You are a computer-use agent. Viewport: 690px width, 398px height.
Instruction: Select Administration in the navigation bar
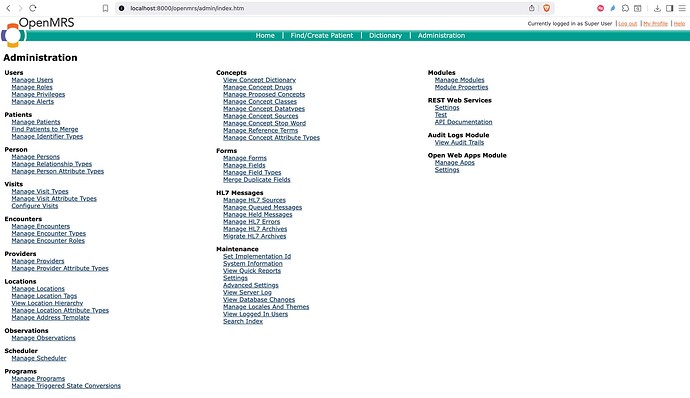tap(441, 36)
